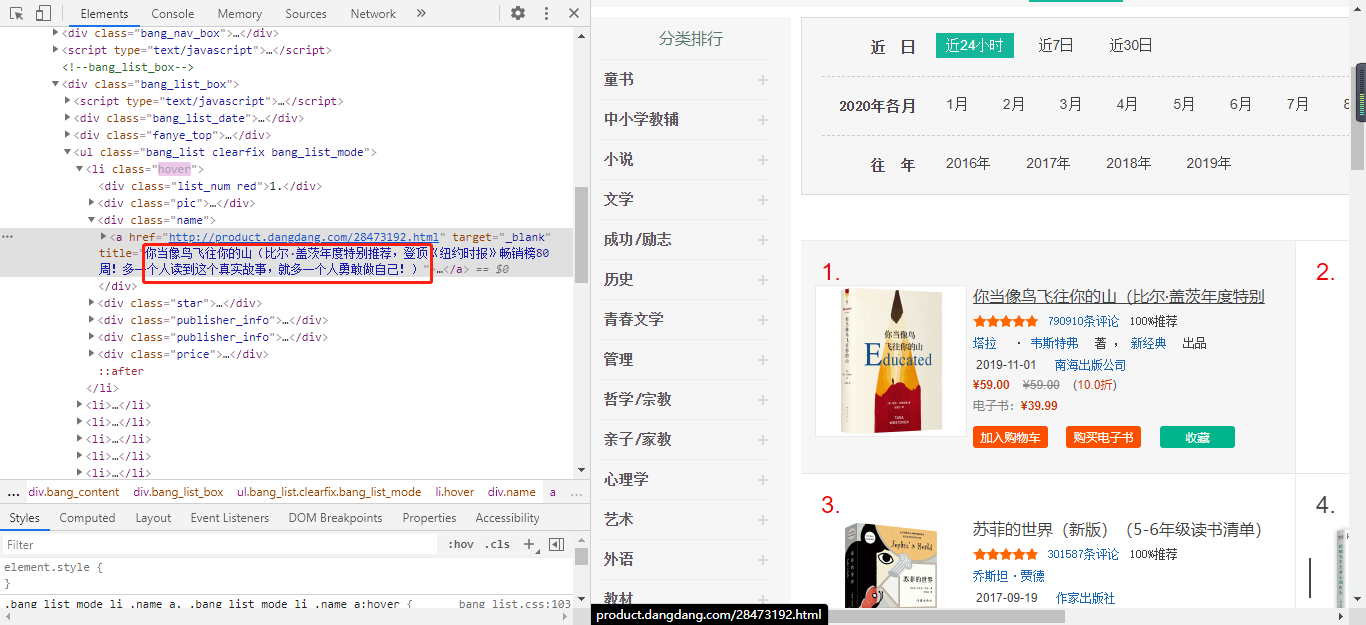Expand the div class price node
The image size is (1366, 625).
pyautogui.click(x=91, y=354)
